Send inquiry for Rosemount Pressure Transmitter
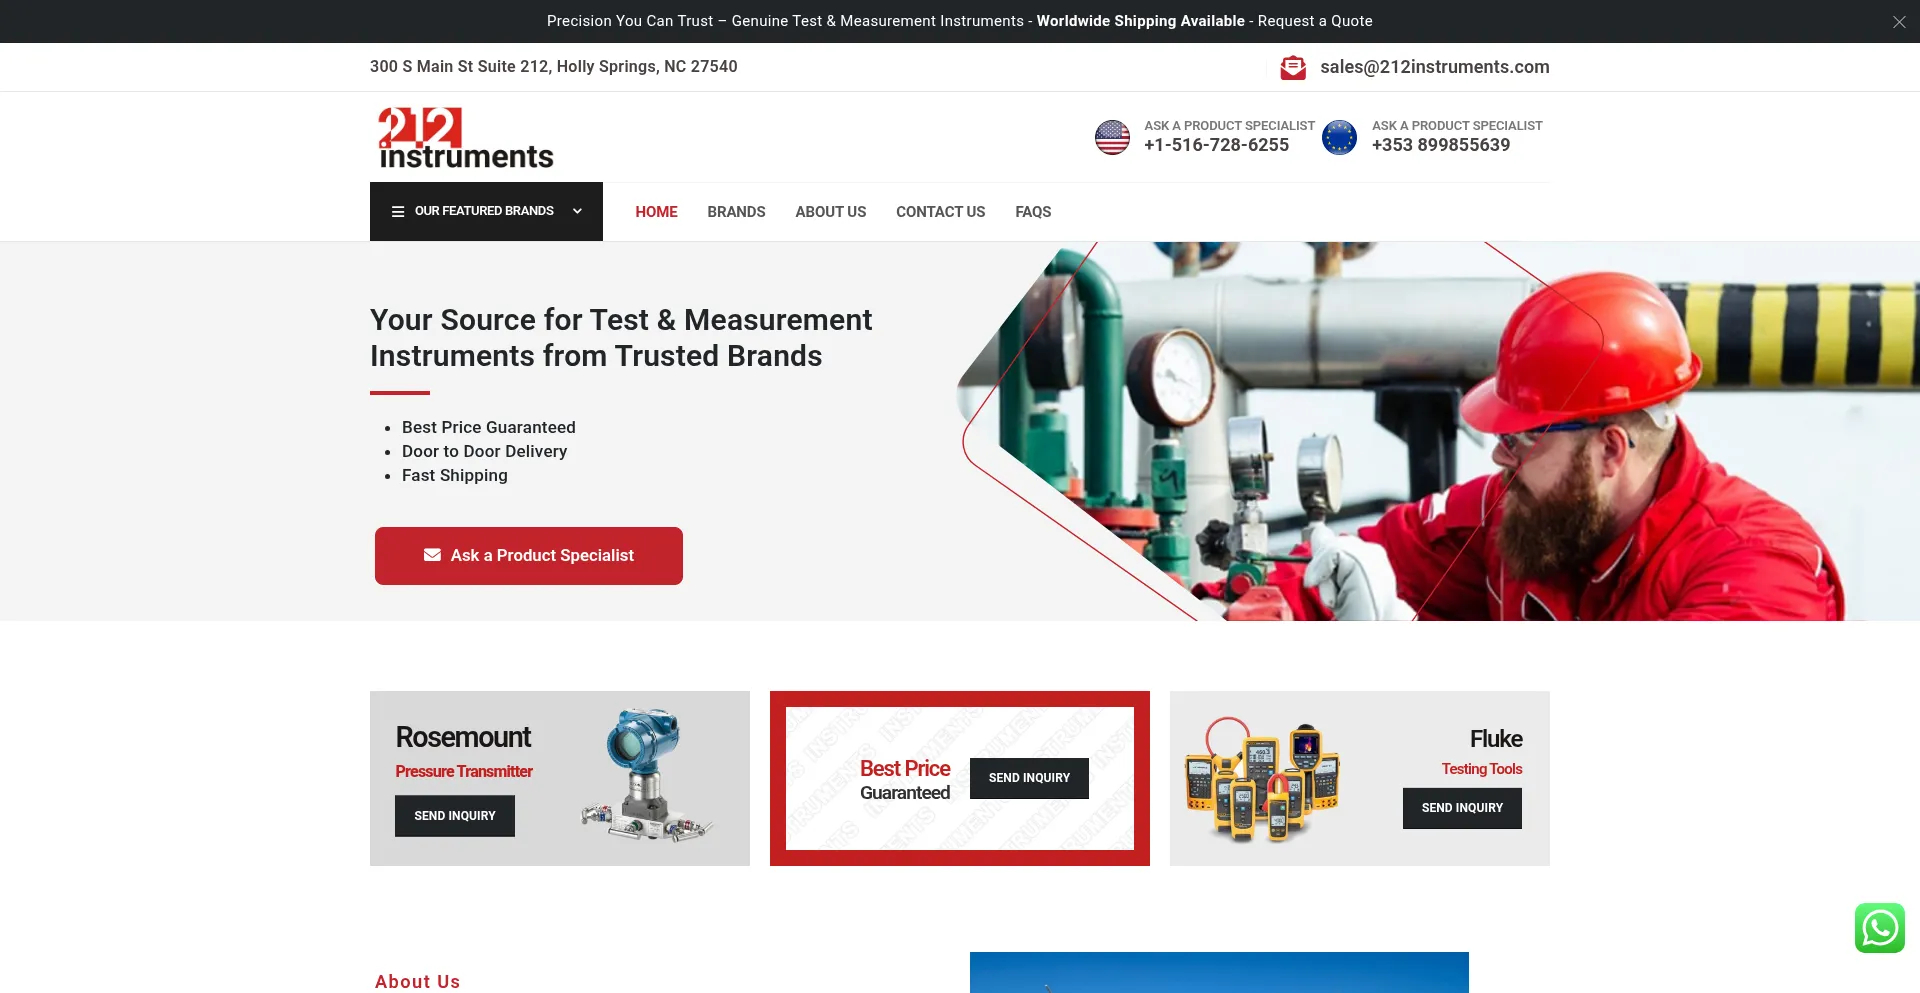This screenshot has height=993, width=1920. (455, 816)
